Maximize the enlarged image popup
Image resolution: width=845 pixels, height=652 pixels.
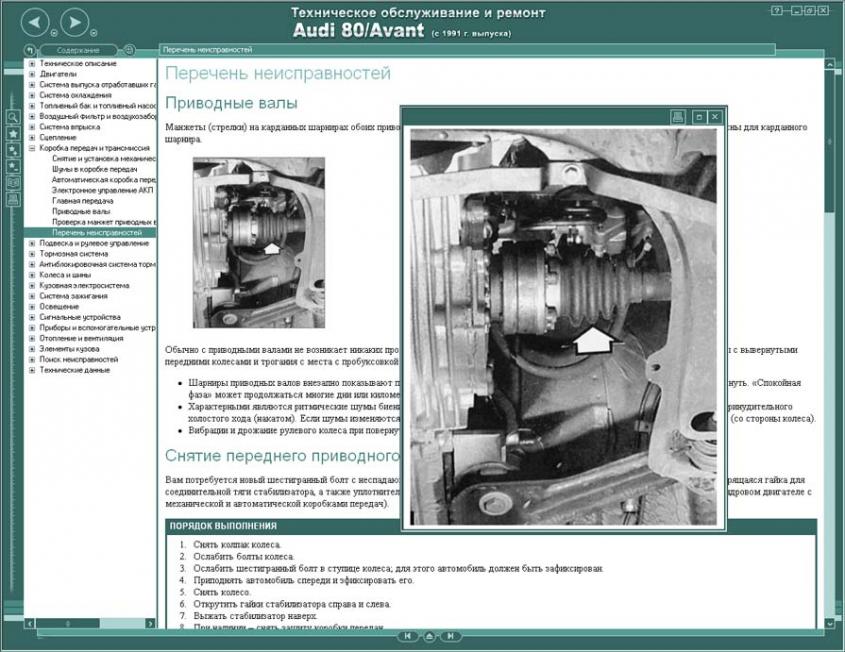(x=699, y=116)
